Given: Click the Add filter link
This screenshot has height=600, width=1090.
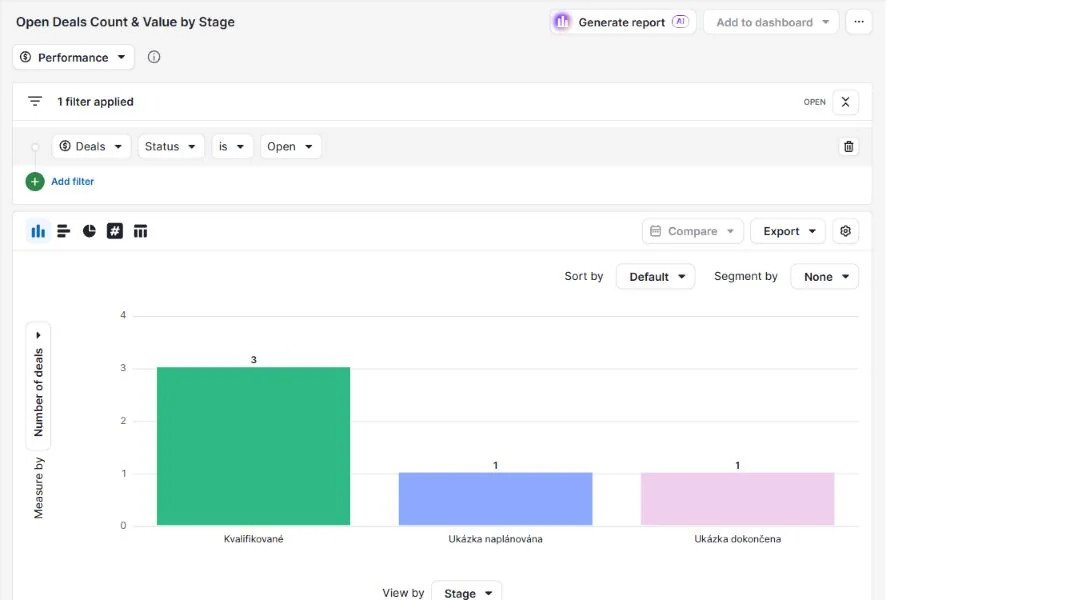Looking at the screenshot, I should click(72, 181).
